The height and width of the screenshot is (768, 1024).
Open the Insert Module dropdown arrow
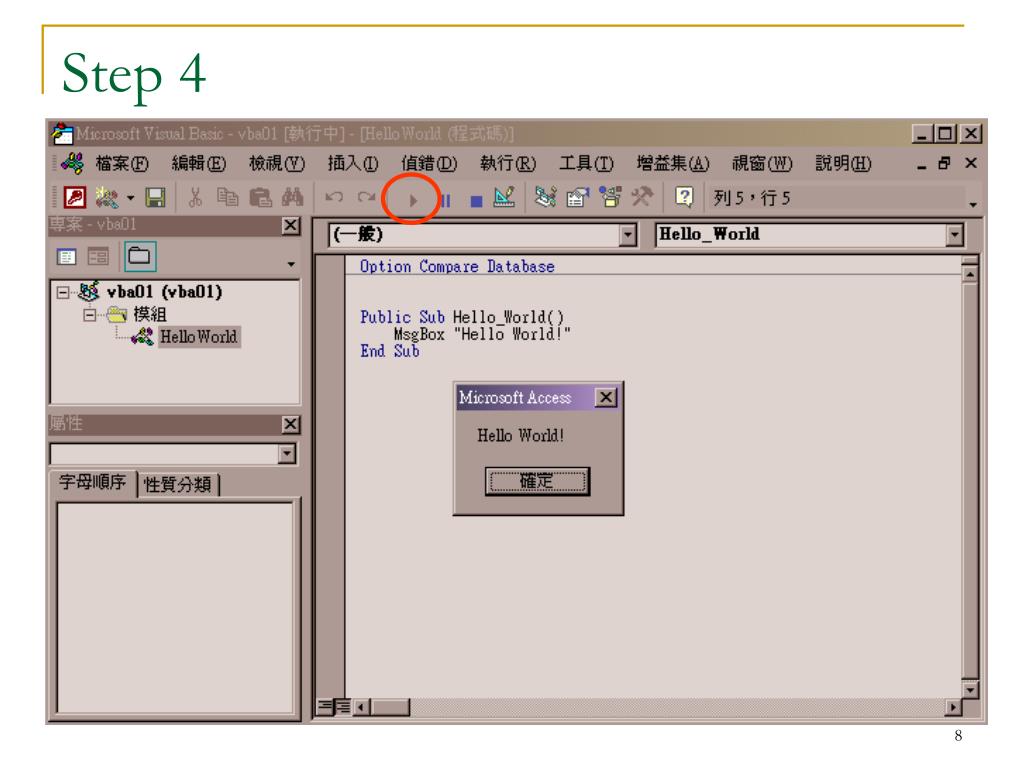(131, 198)
